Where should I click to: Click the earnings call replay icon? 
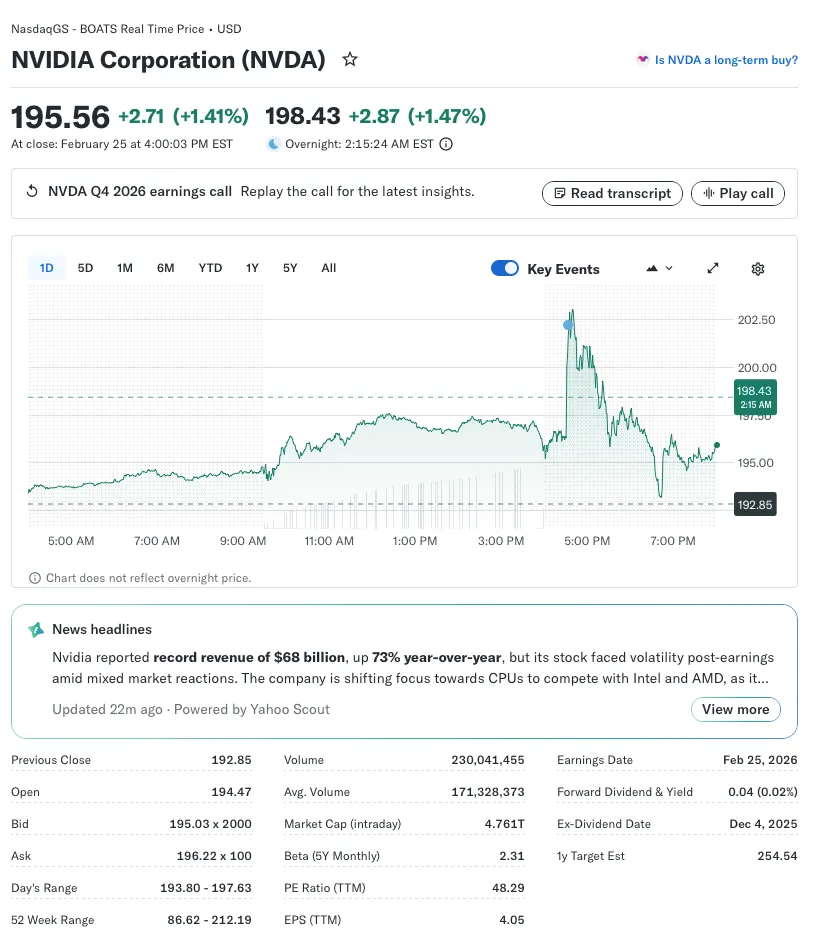[31, 192]
